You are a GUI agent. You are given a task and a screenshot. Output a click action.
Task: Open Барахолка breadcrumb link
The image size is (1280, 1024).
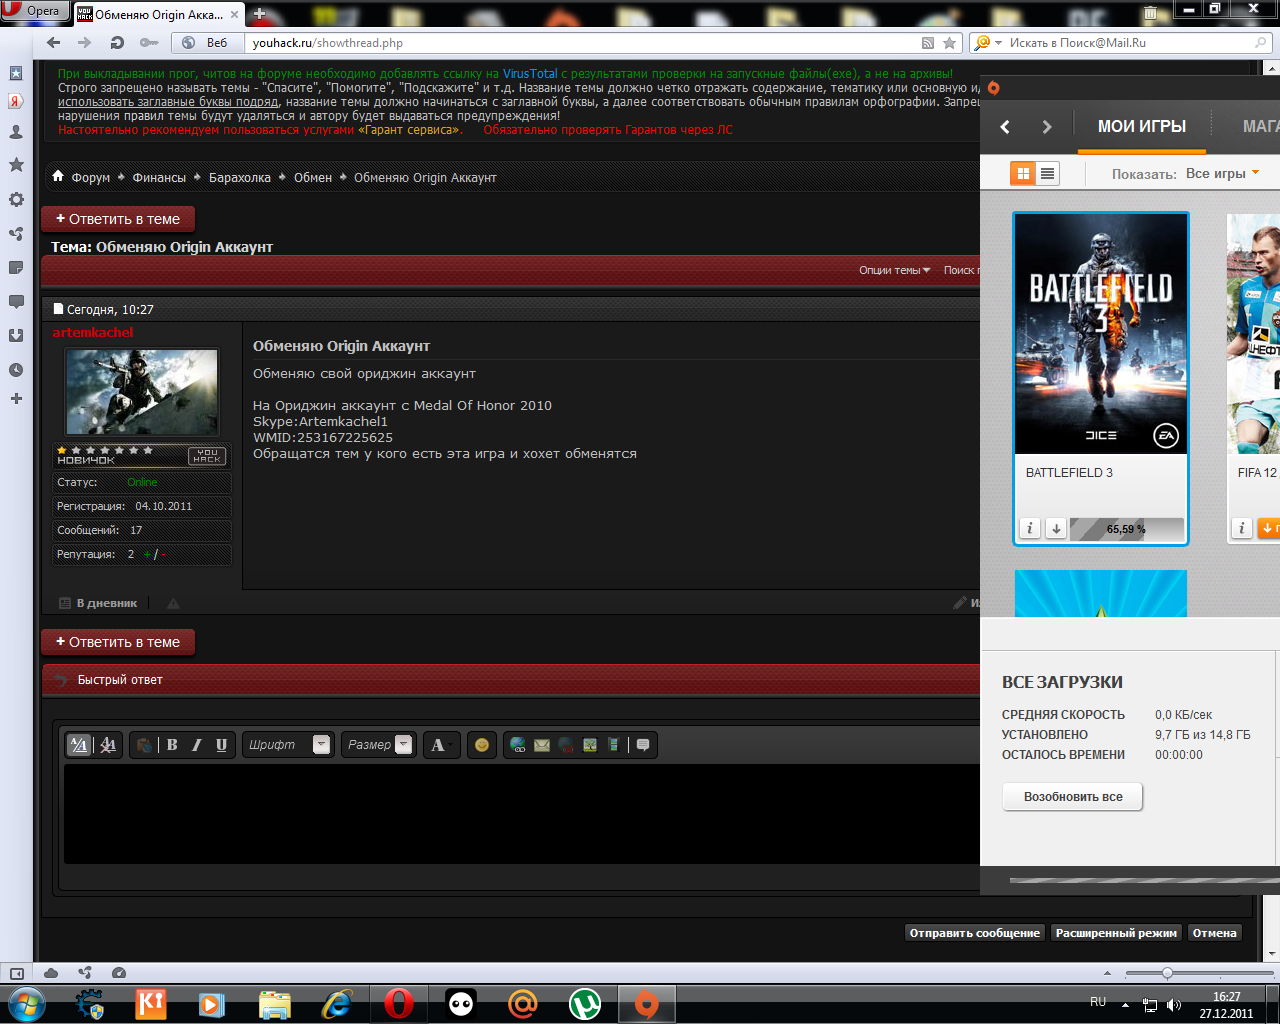(240, 177)
